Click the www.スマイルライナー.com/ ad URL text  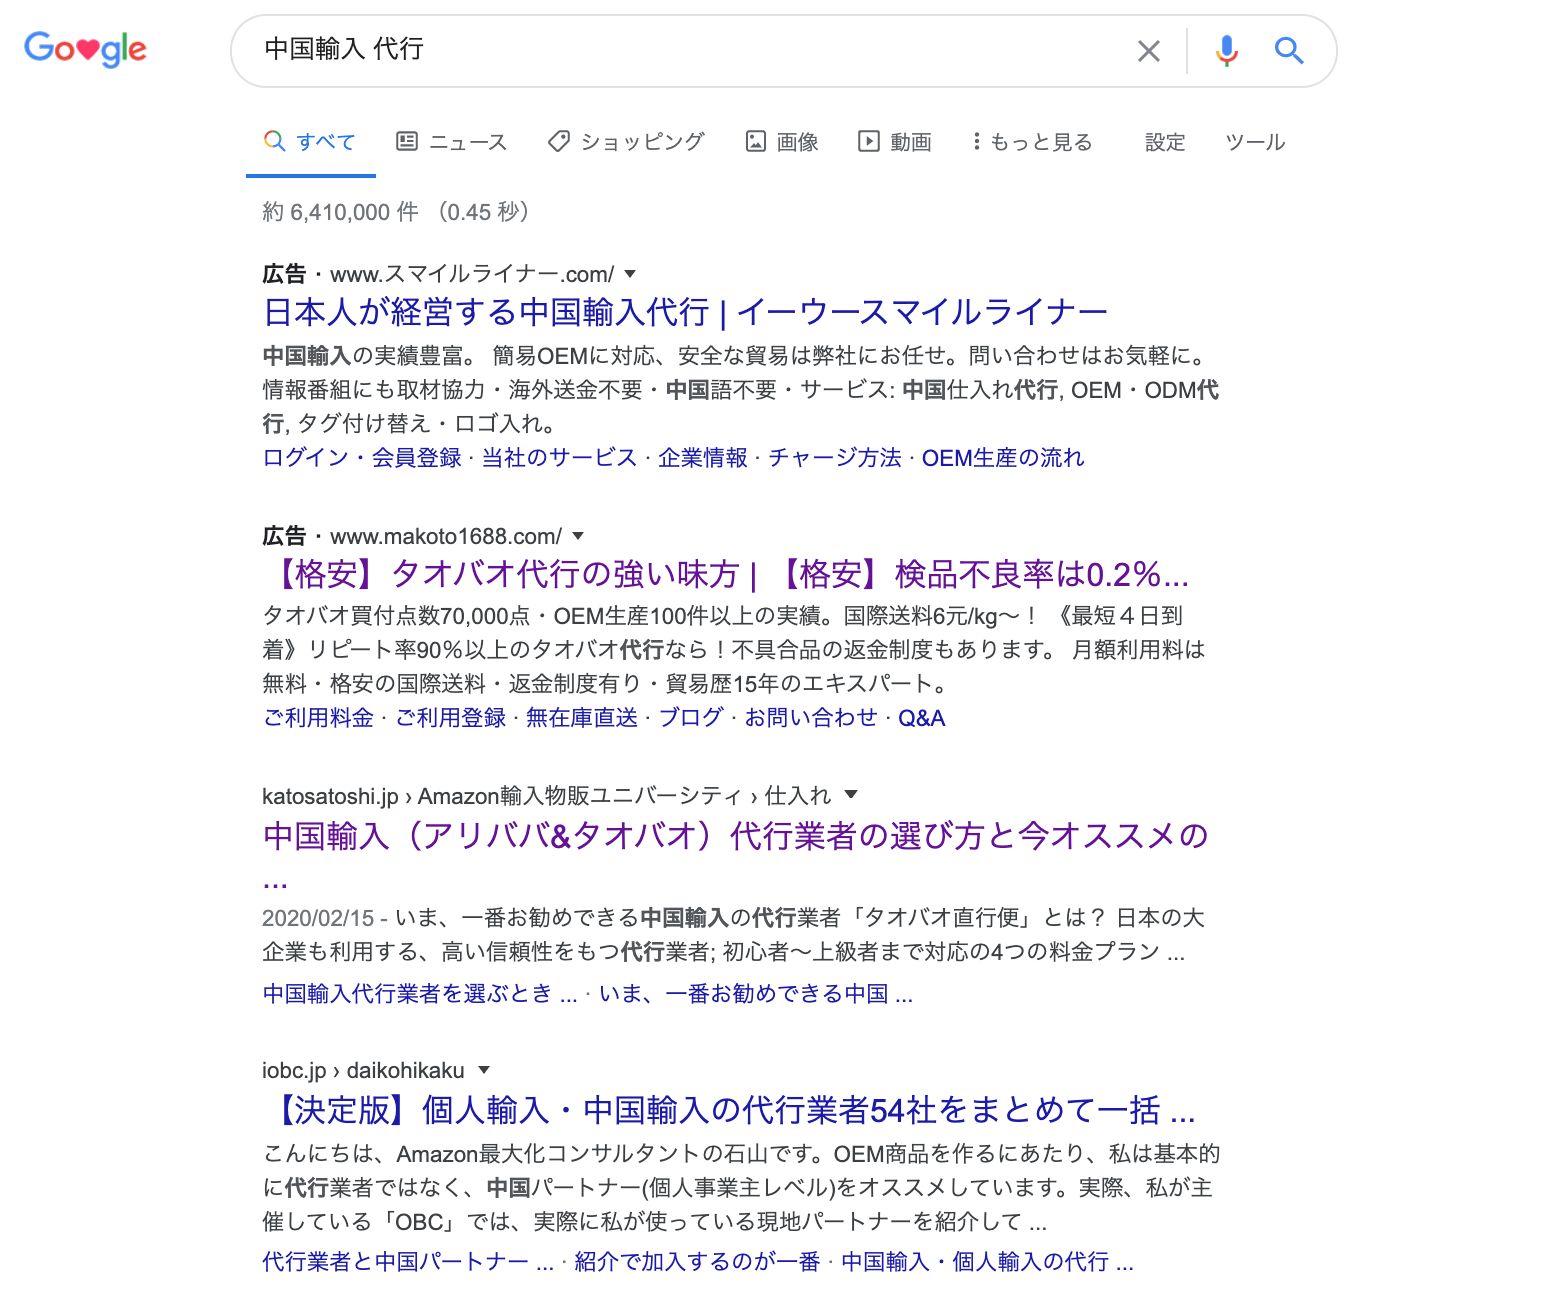coord(472,274)
